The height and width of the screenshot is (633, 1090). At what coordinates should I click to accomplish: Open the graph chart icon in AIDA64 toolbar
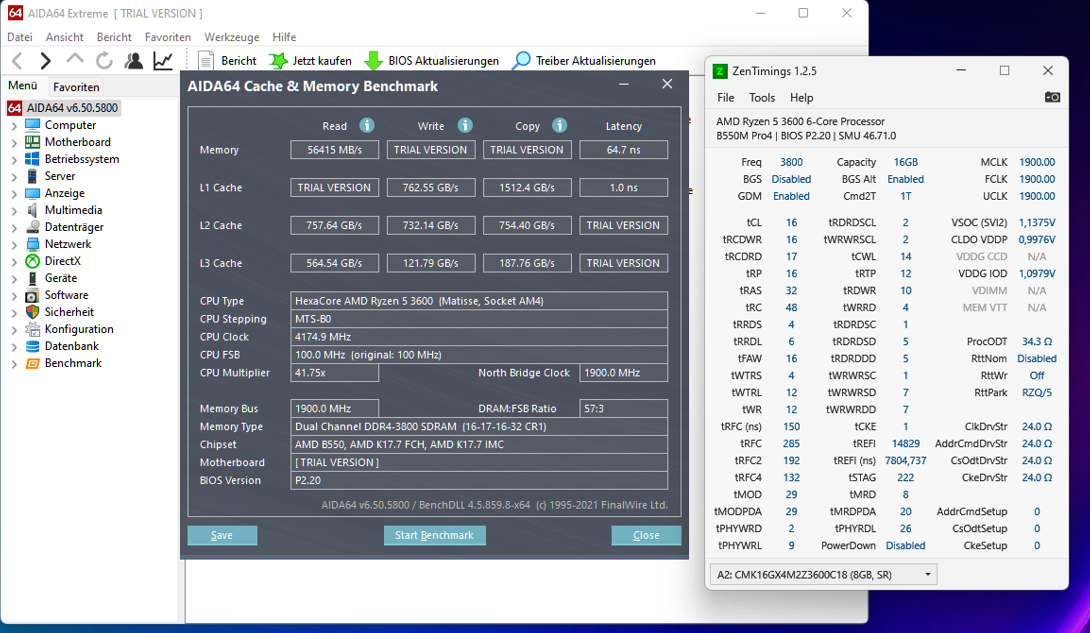(163, 61)
